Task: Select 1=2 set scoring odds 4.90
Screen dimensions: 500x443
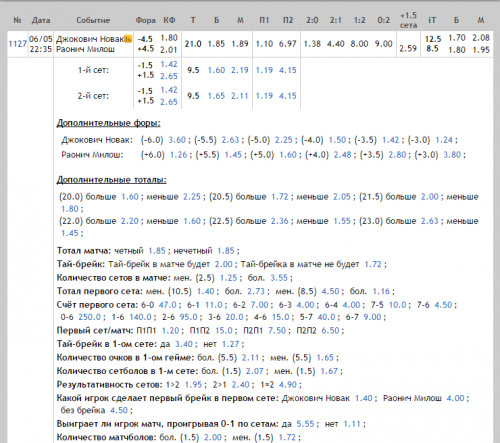Action: [x=288, y=385]
